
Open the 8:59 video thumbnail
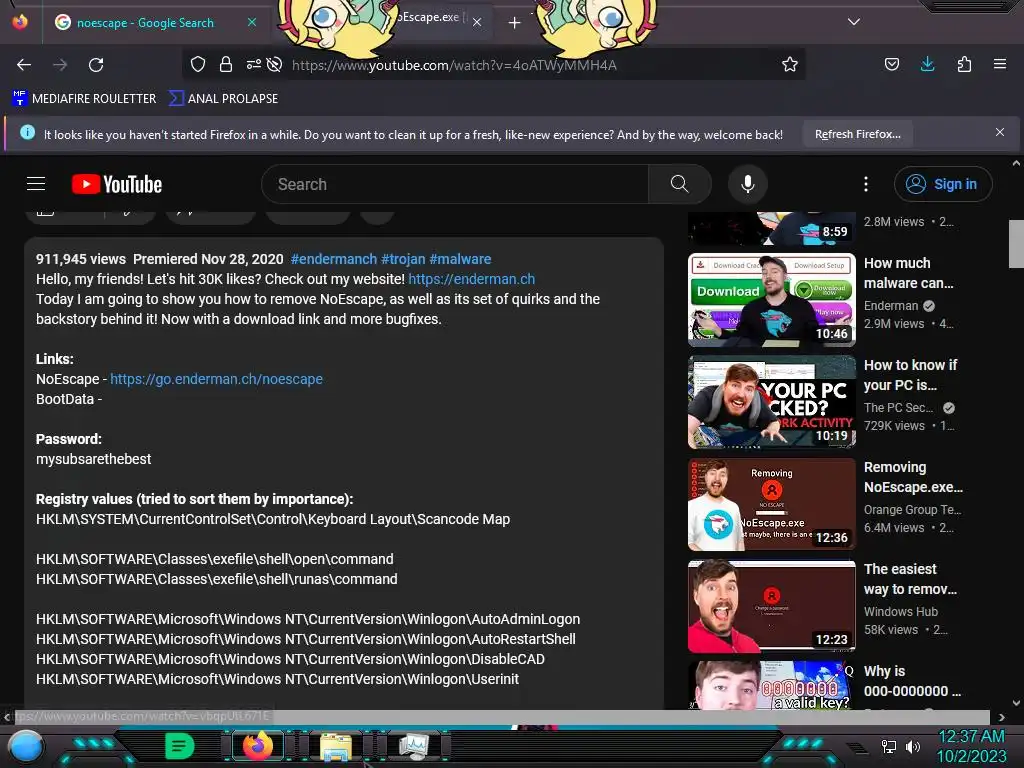tap(771, 228)
